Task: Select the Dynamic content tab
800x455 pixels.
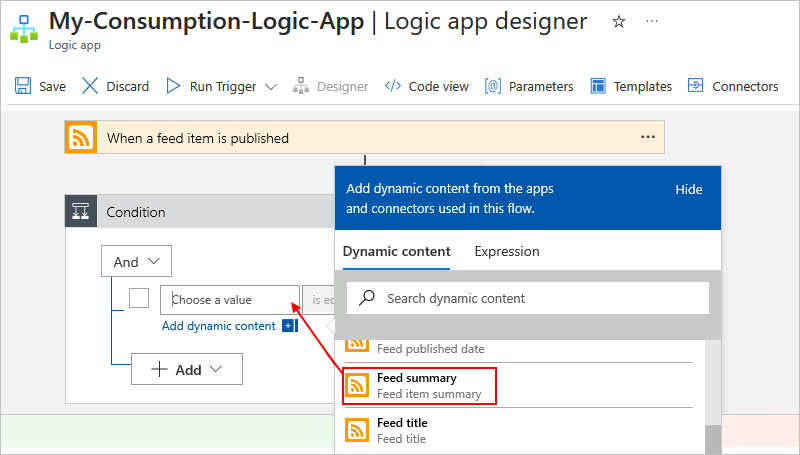Action: pos(396,252)
